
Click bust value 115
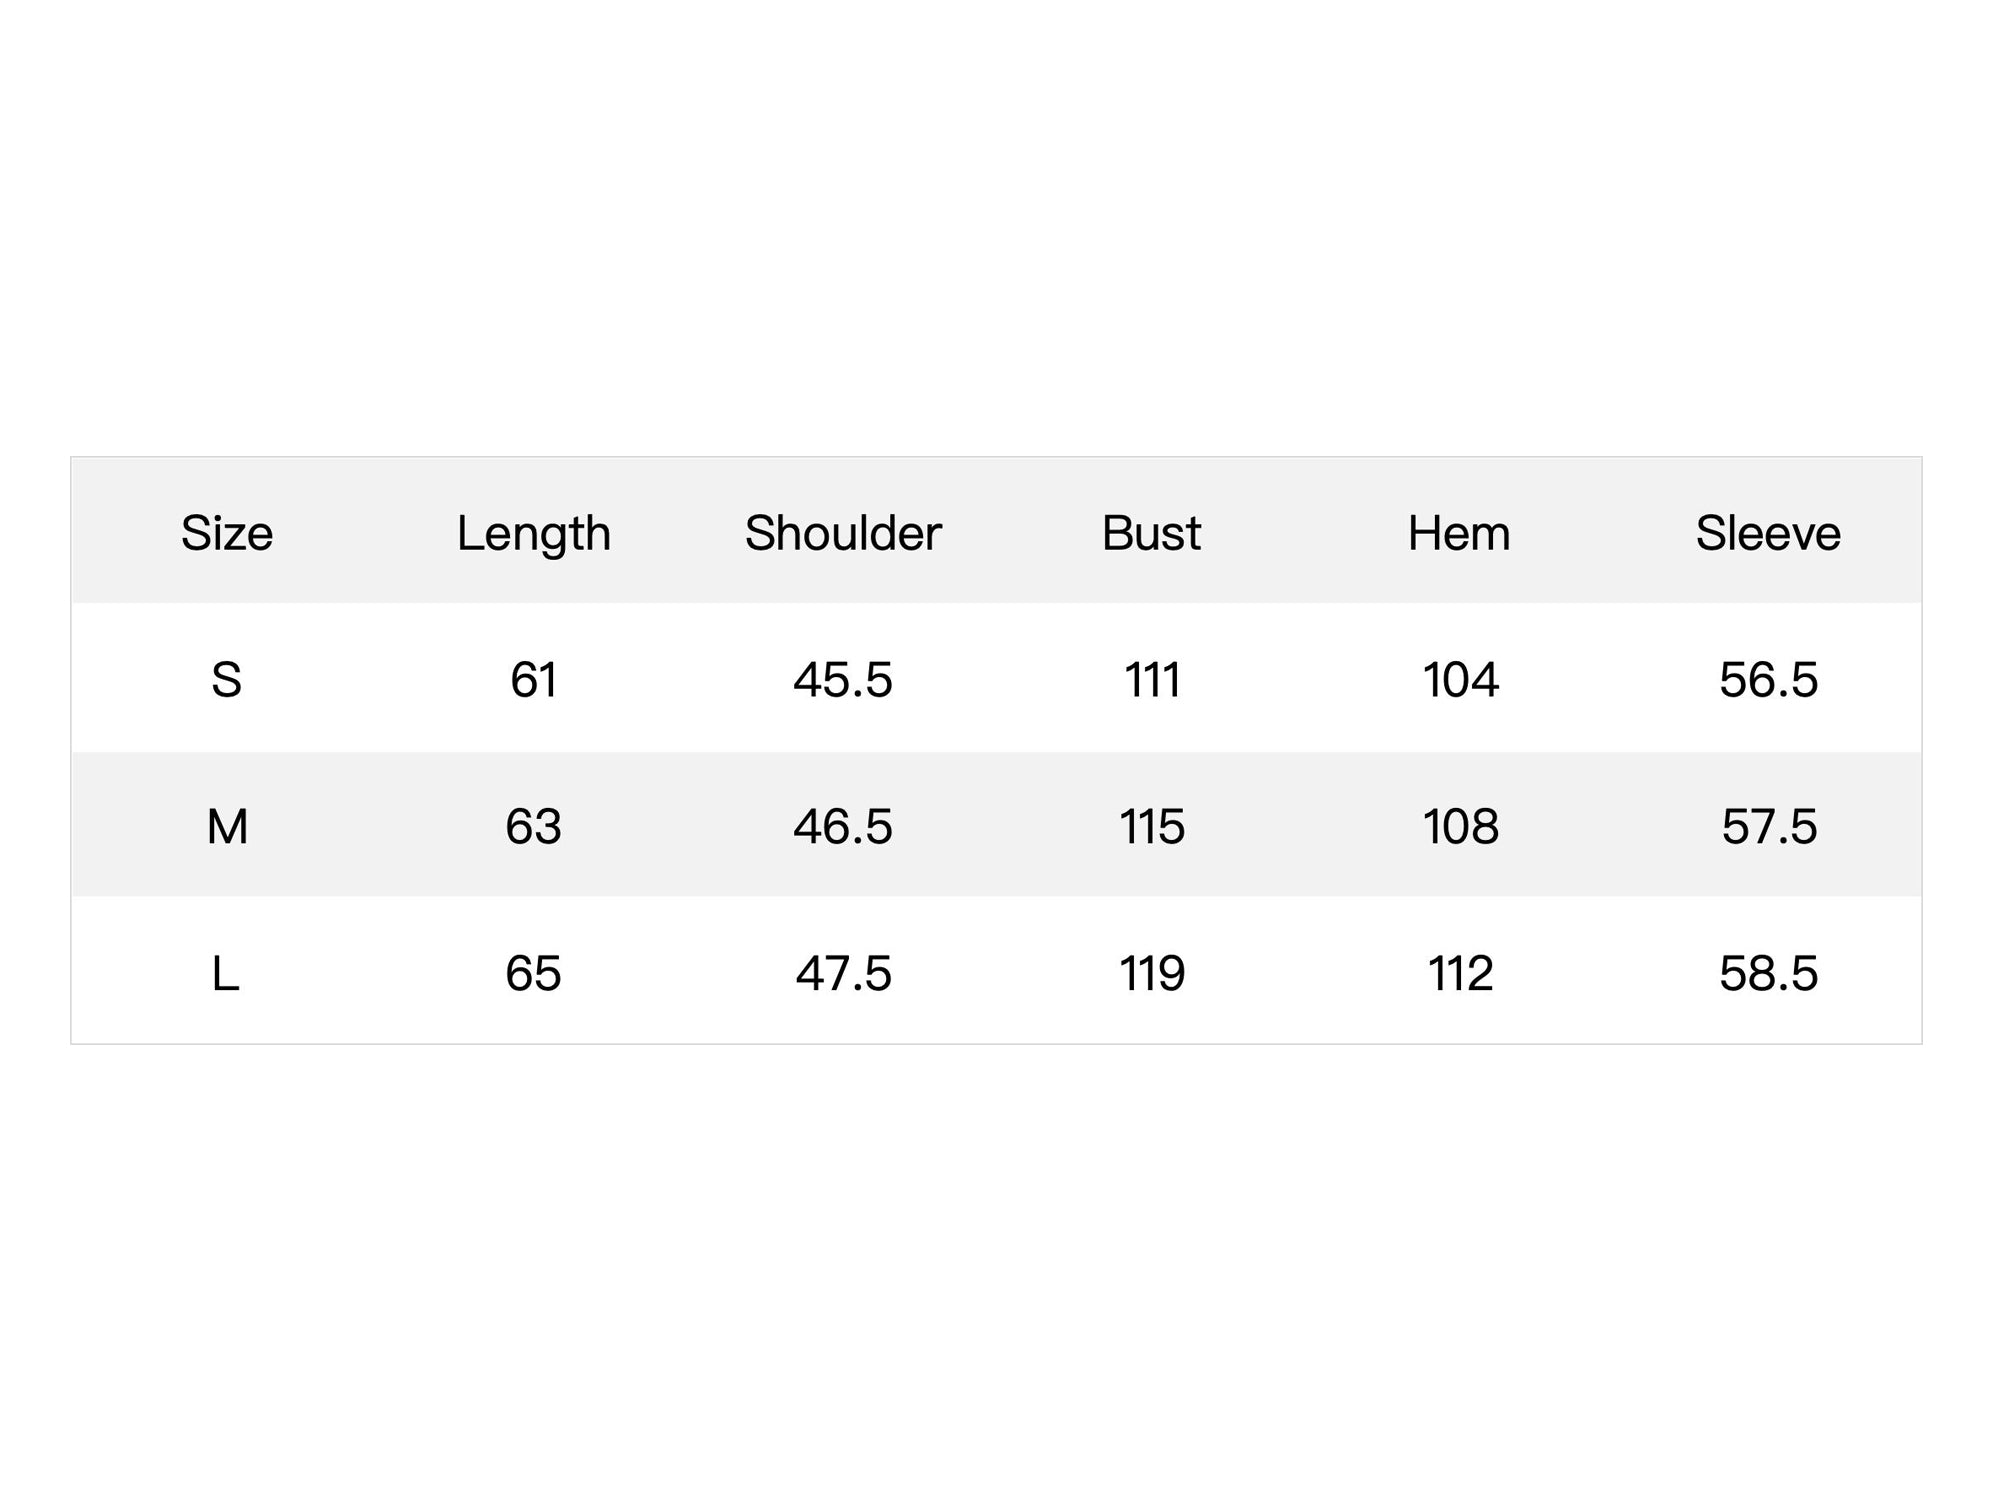pos(1151,827)
